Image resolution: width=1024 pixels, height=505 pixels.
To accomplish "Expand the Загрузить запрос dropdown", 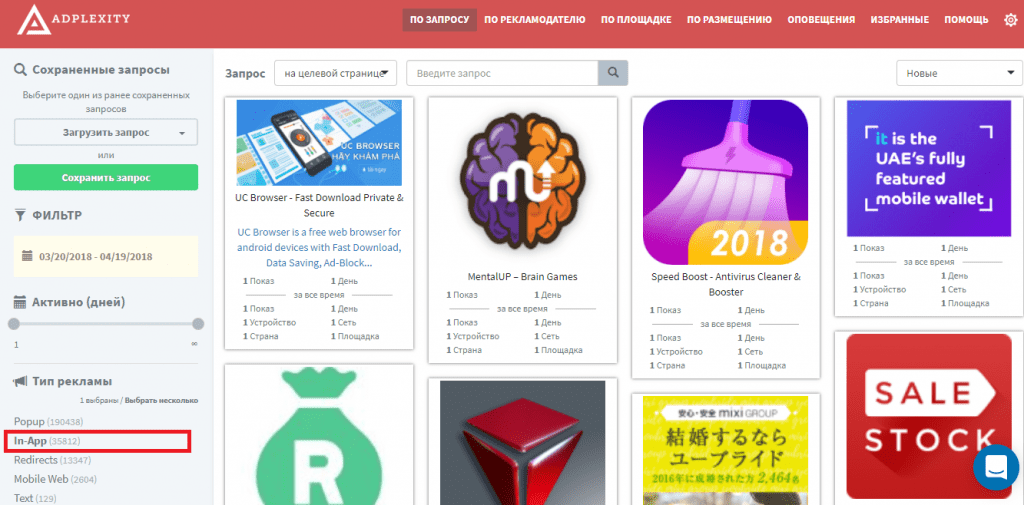I will [x=106, y=133].
